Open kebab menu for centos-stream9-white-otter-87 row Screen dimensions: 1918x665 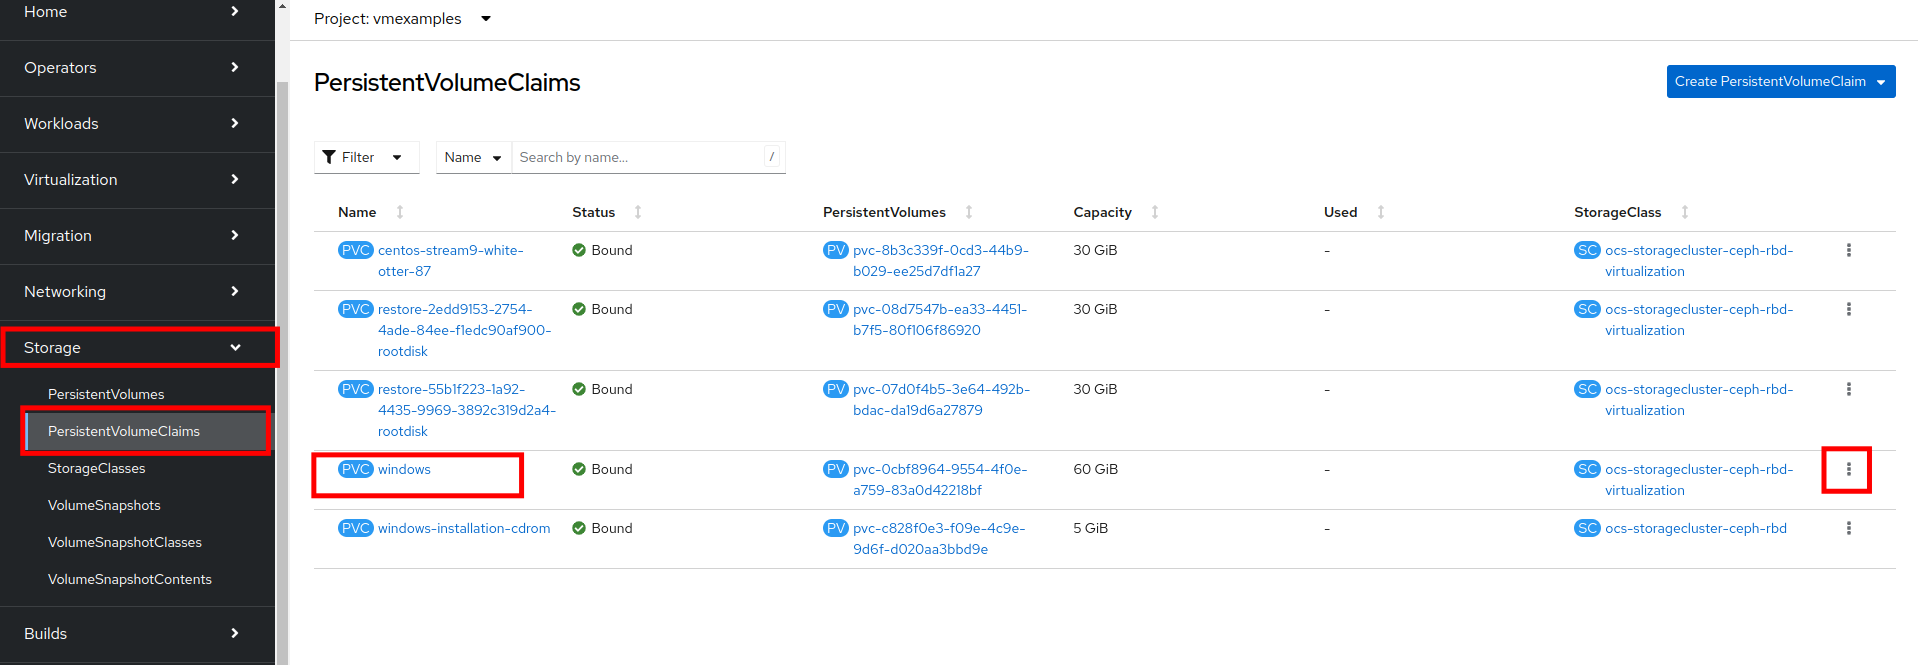1848,250
